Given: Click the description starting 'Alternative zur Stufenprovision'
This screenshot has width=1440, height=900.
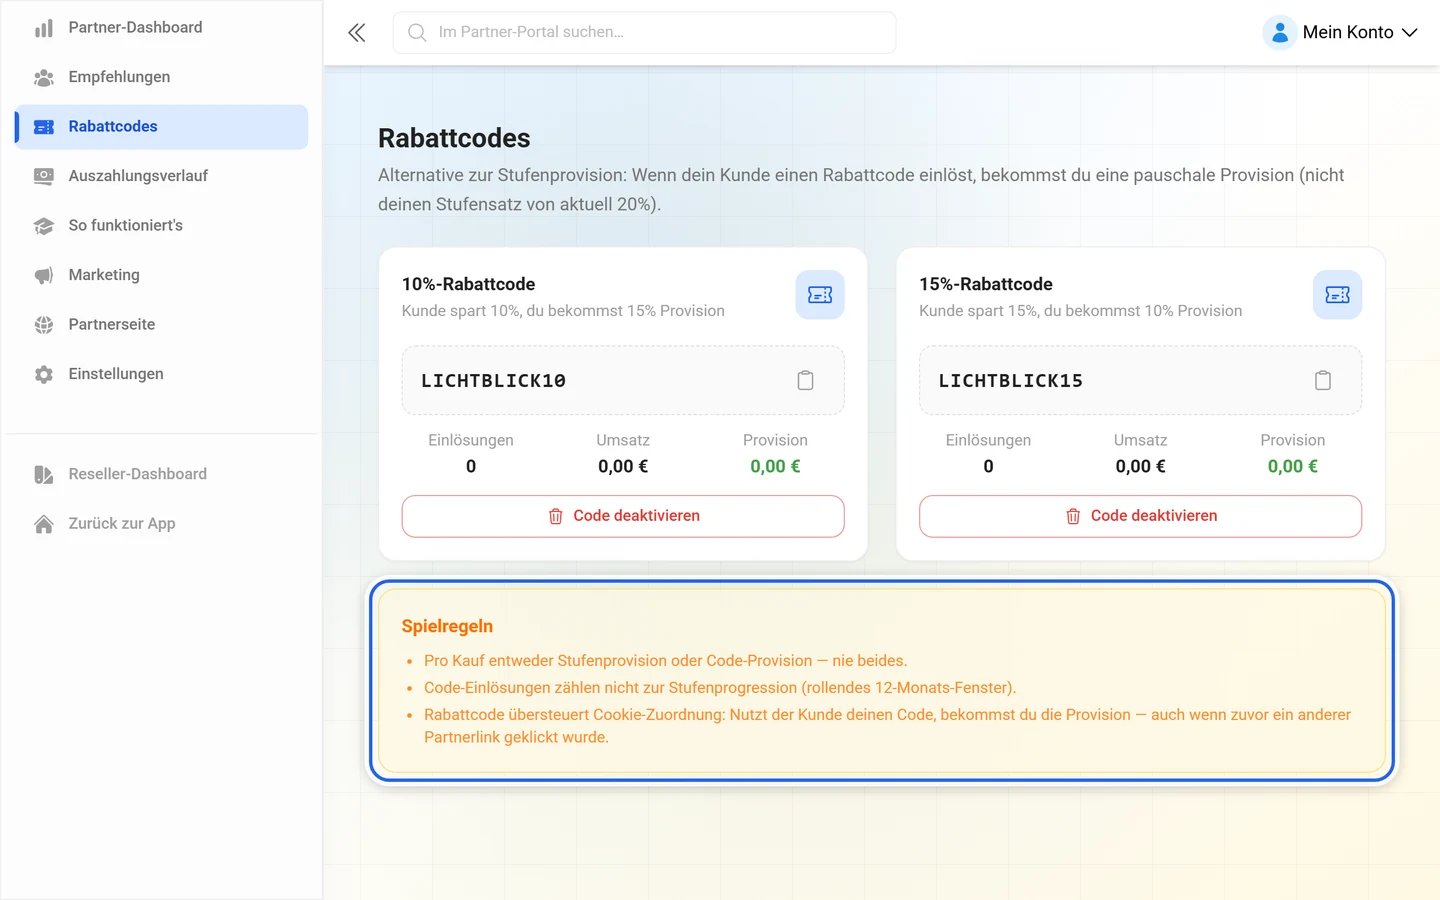Looking at the screenshot, I should (861, 189).
